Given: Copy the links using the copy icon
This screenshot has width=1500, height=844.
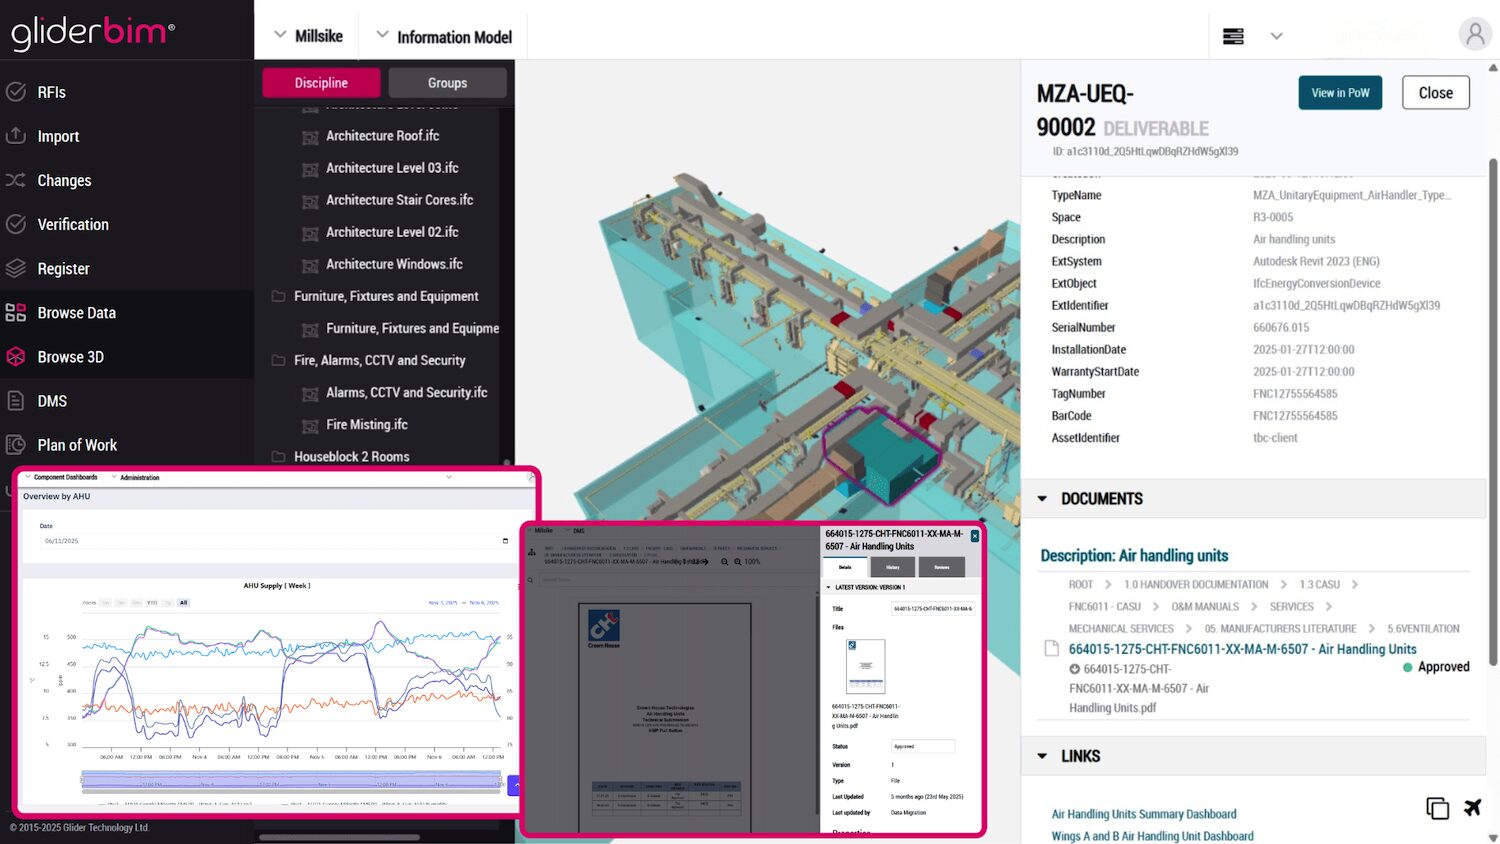Looking at the screenshot, I should coord(1437,807).
